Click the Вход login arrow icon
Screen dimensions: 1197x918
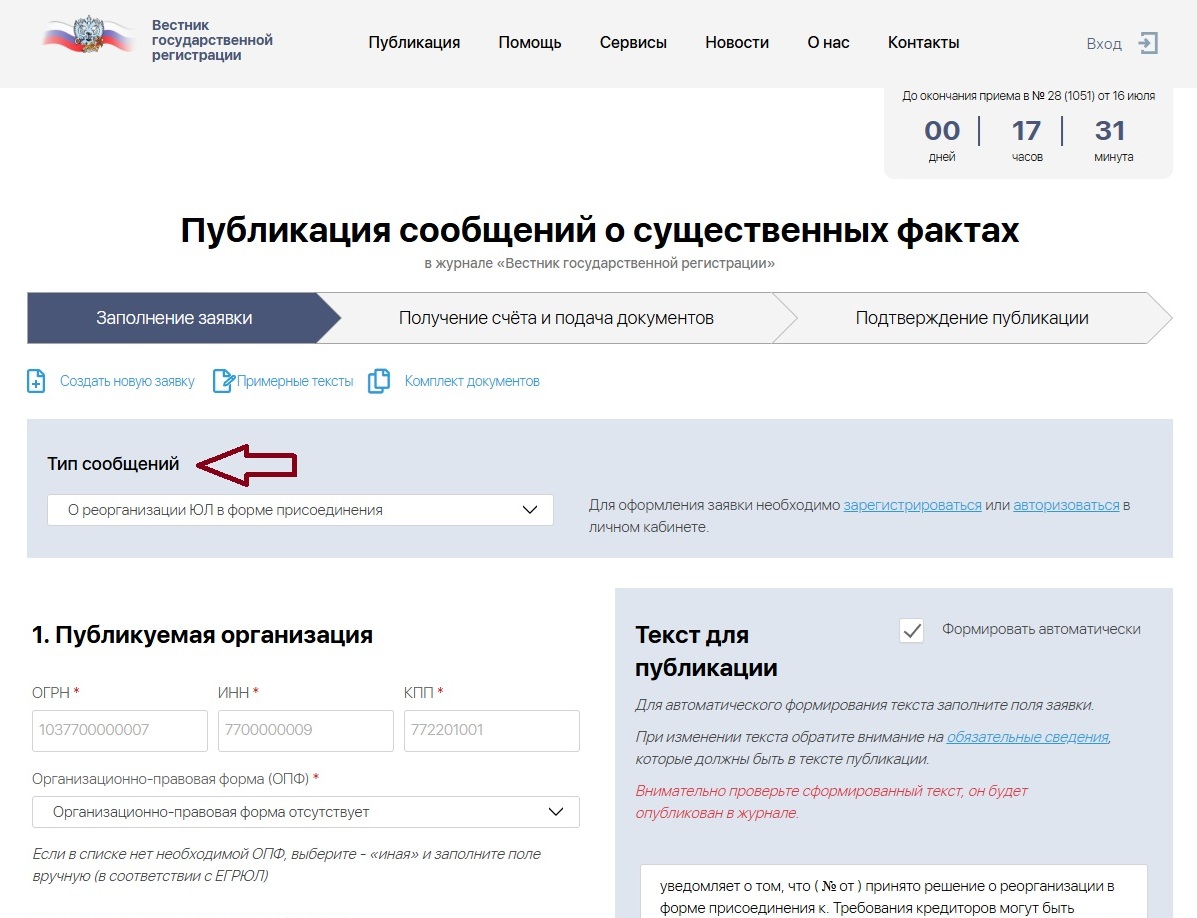(1146, 42)
